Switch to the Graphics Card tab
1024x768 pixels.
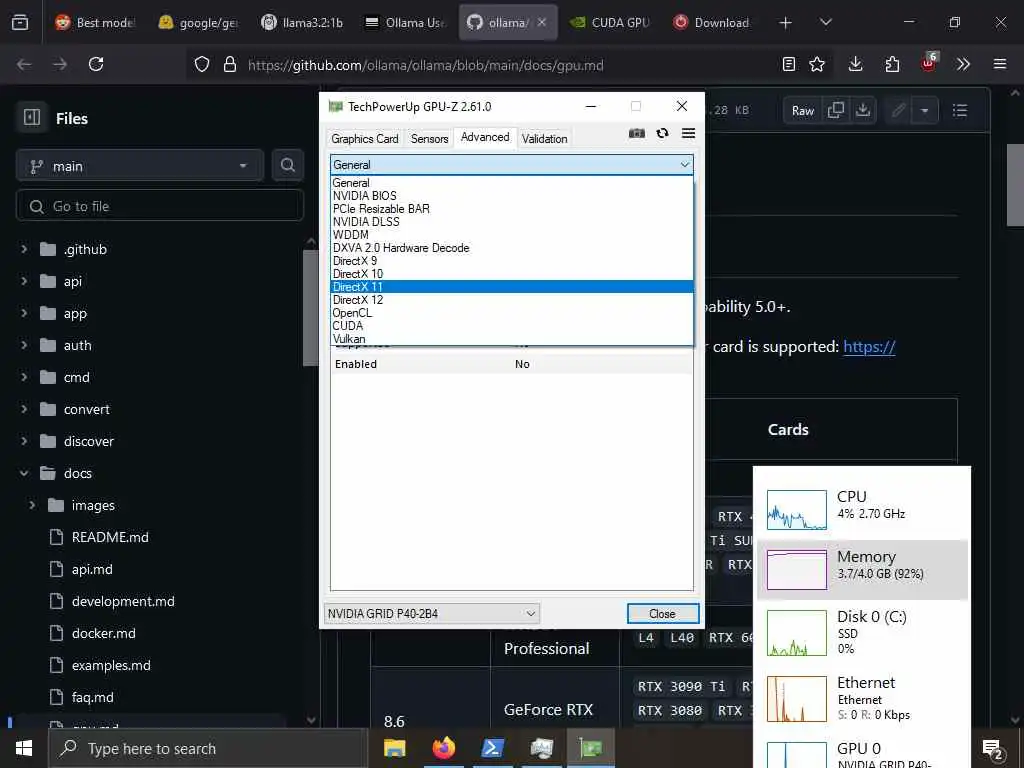click(364, 138)
